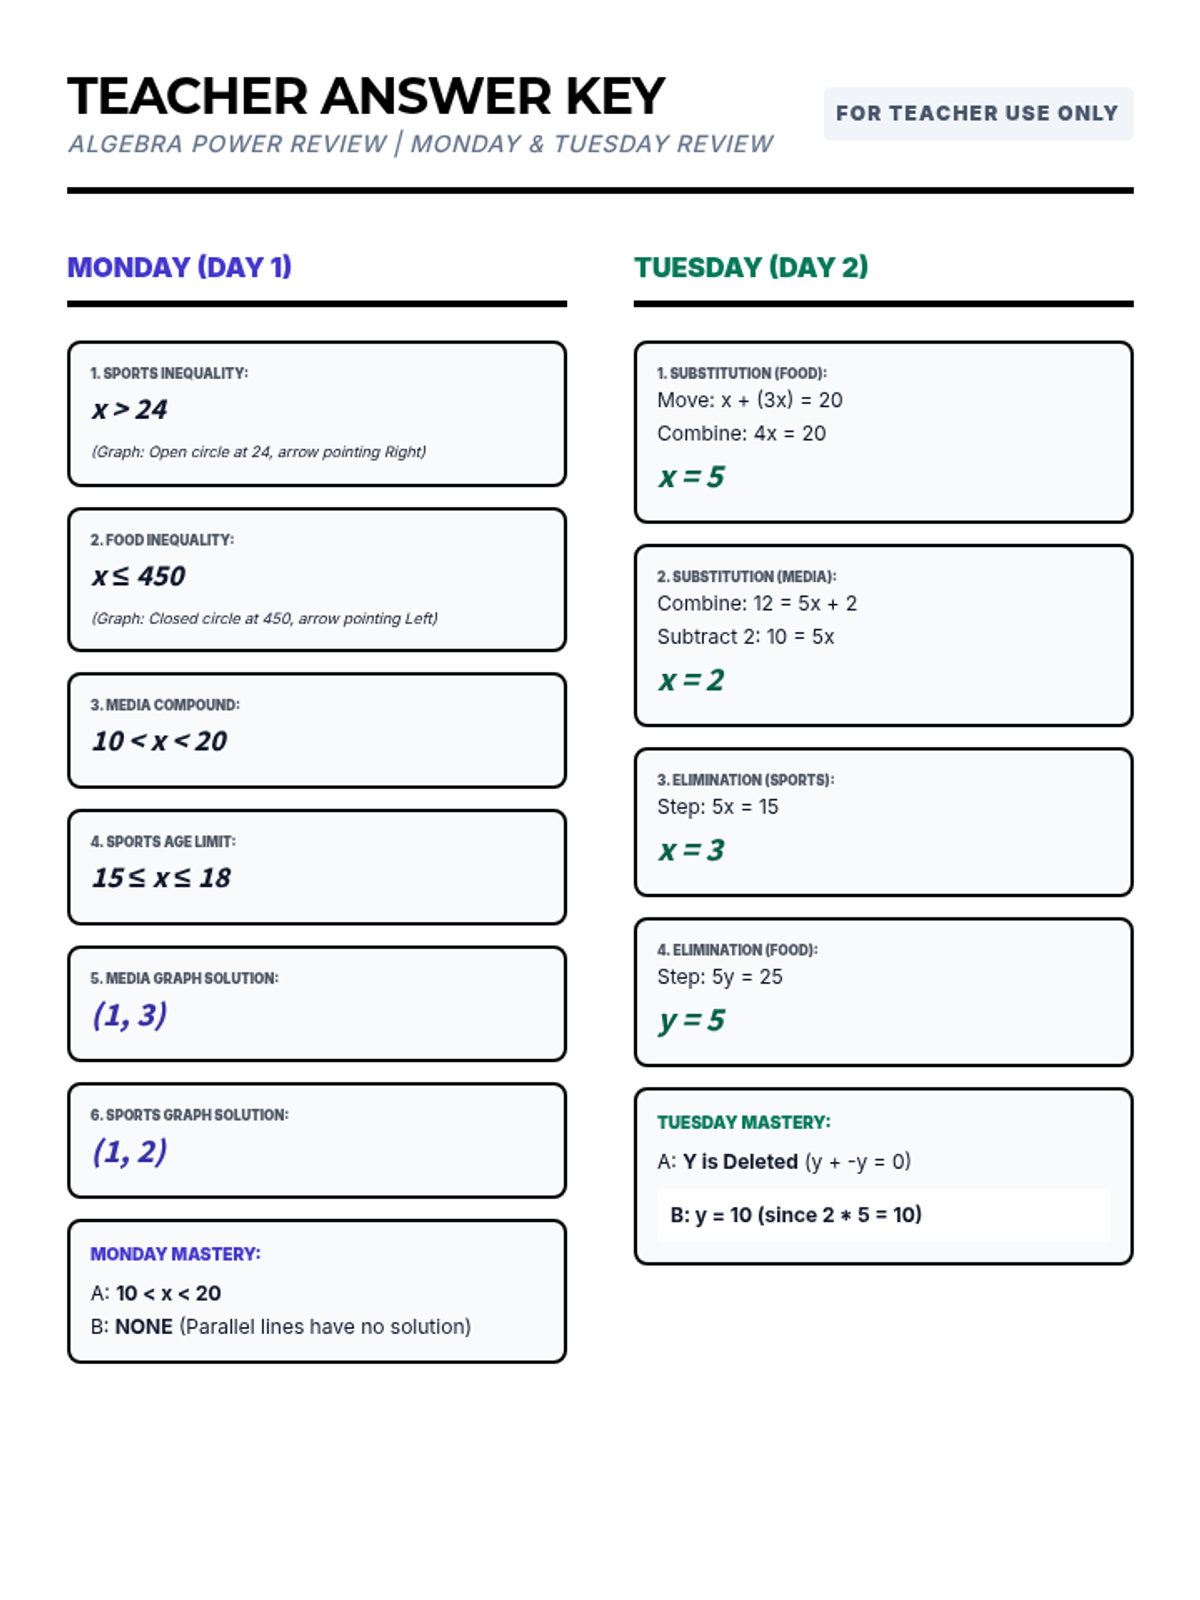Select the Elimination (Food) answer y = 5
This screenshot has height=1600, width=1200.
pos(691,1020)
